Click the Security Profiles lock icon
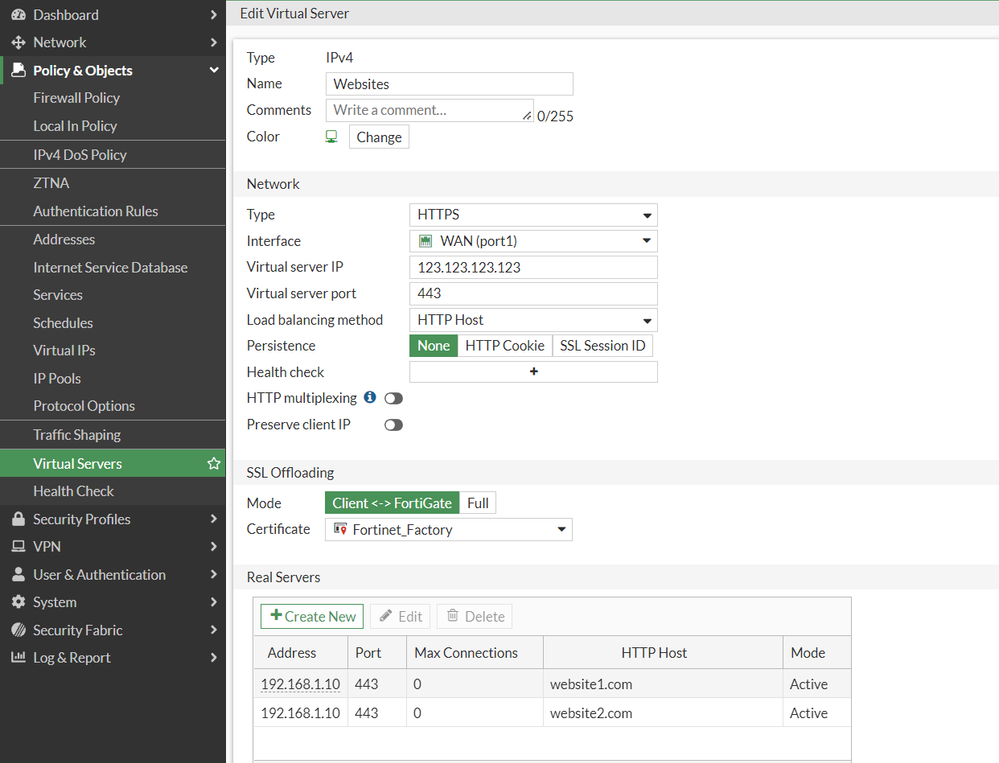This screenshot has height=763, width=999. [18, 519]
